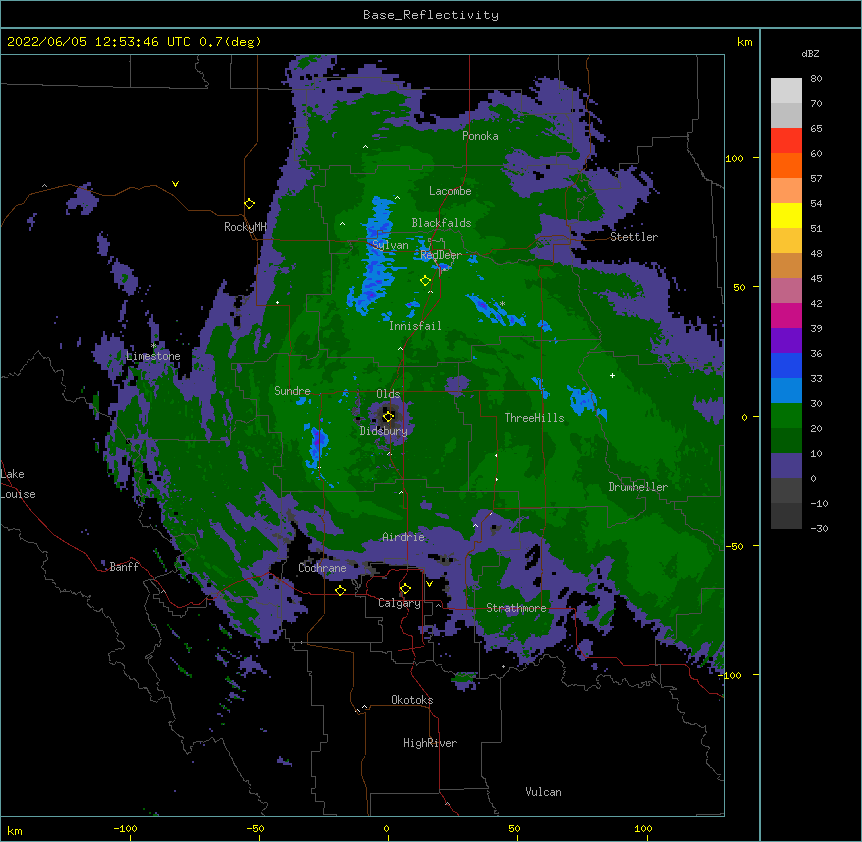This screenshot has height=842, width=862.
Task: Click the Lake Louise label
Action: 18,484
